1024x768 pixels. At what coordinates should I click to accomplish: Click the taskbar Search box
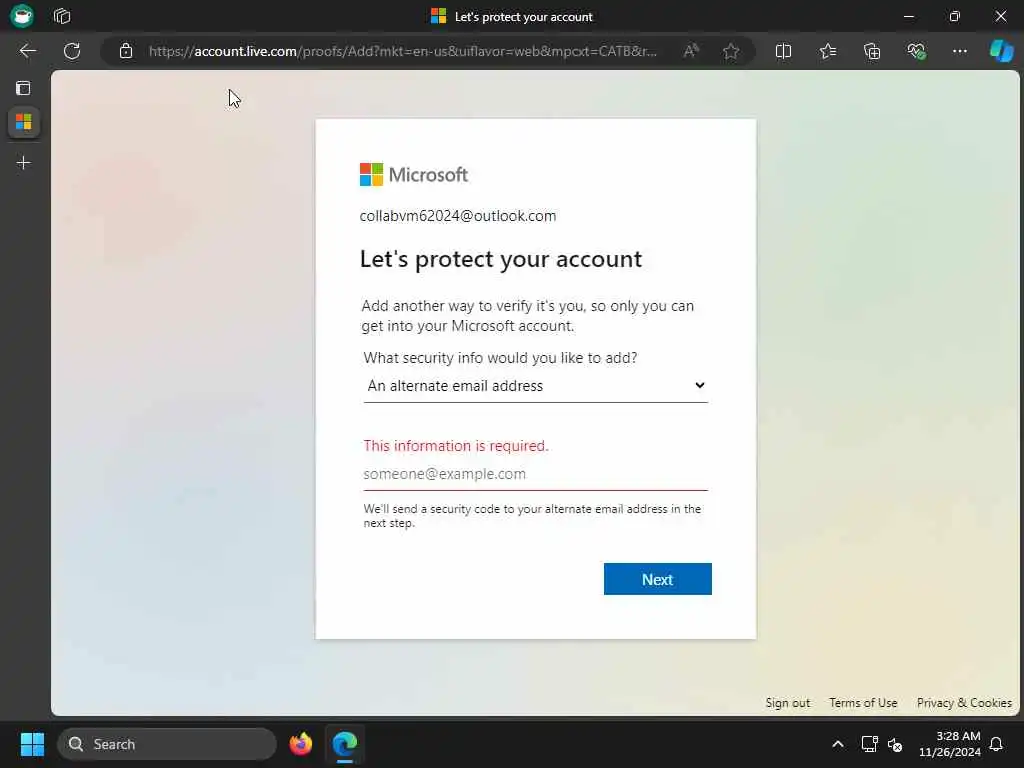tap(167, 744)
